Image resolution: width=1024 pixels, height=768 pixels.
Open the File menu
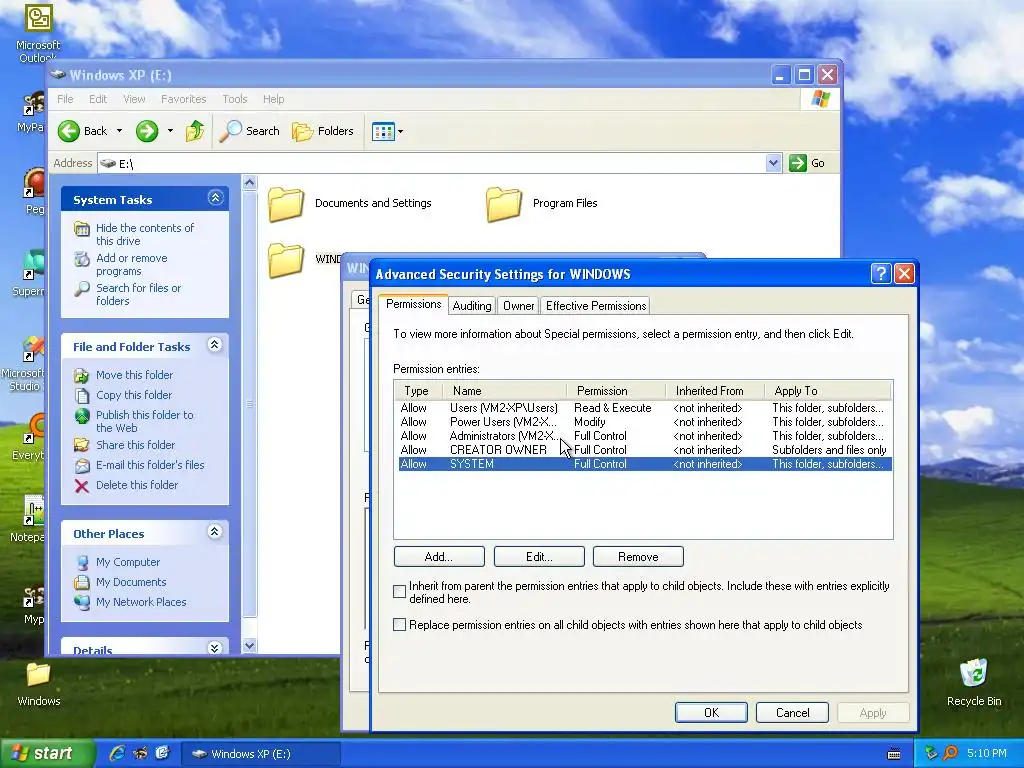point(65,99)
